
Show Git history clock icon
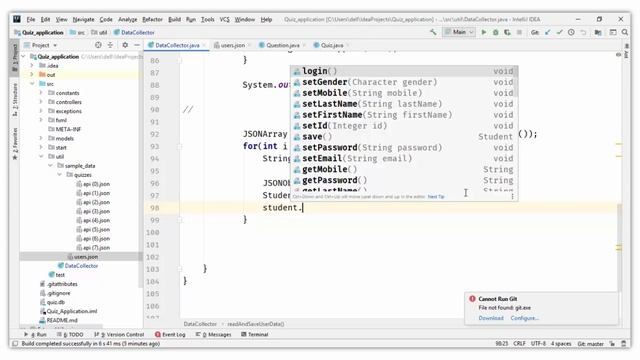[x=571, y=32]
